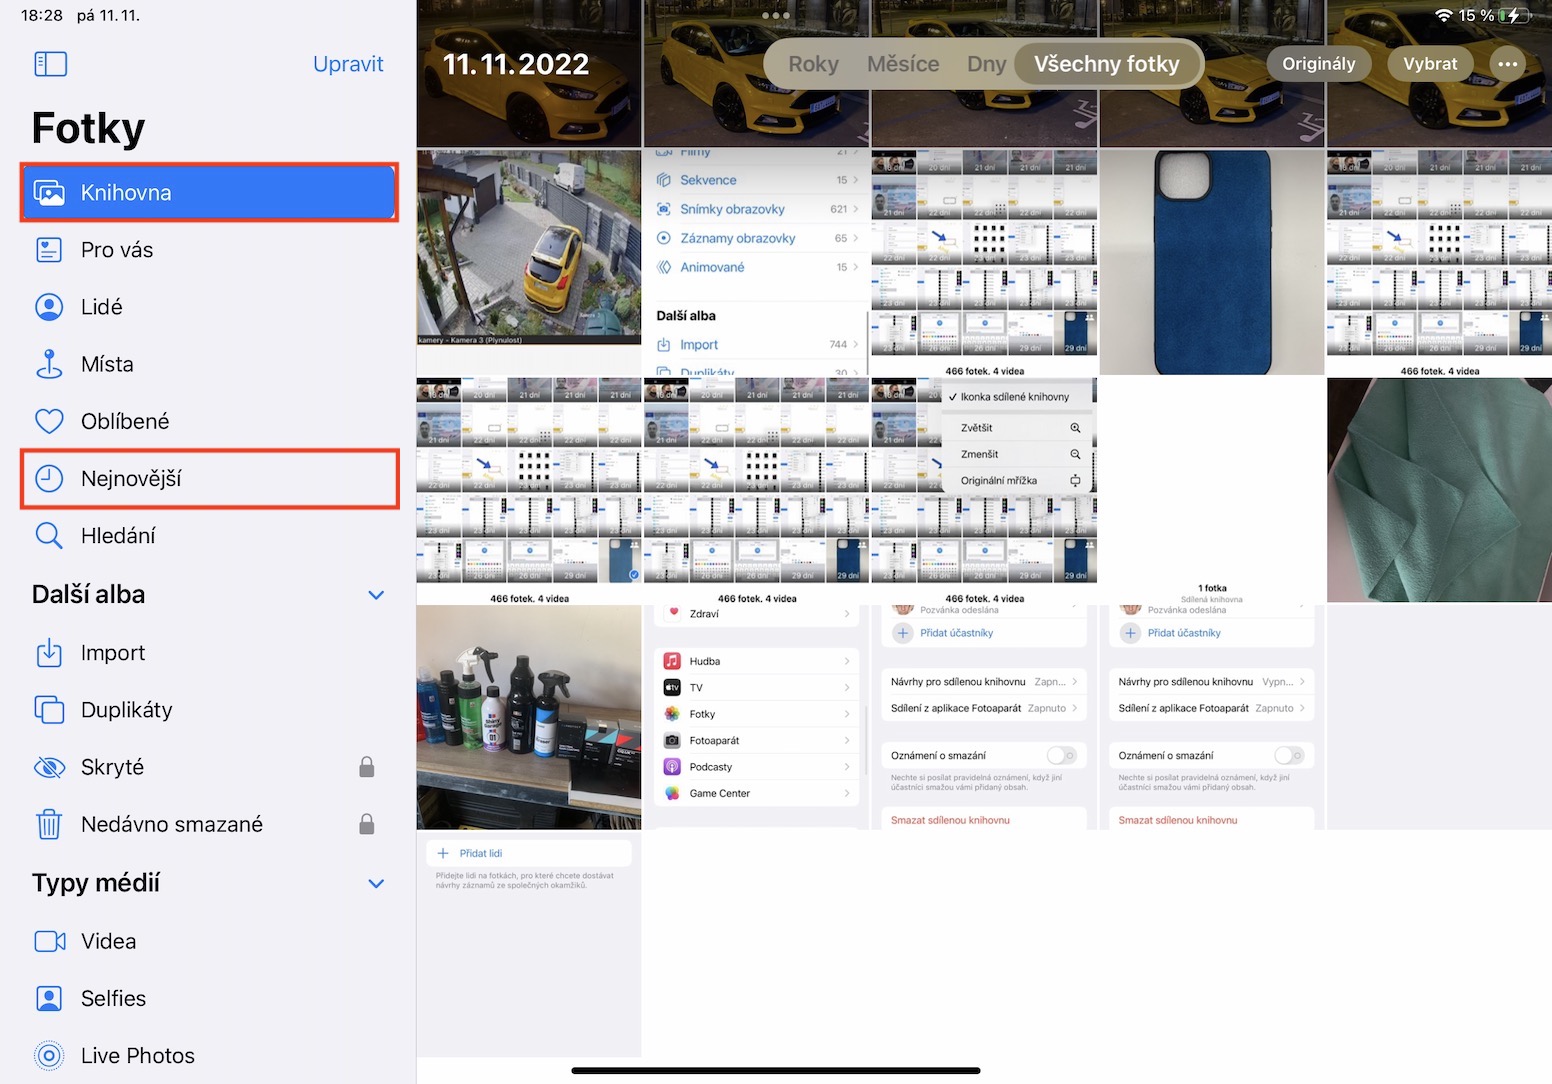Open the album list screenshot with Sekvence

pyautogui.click(x=757, y=263)
